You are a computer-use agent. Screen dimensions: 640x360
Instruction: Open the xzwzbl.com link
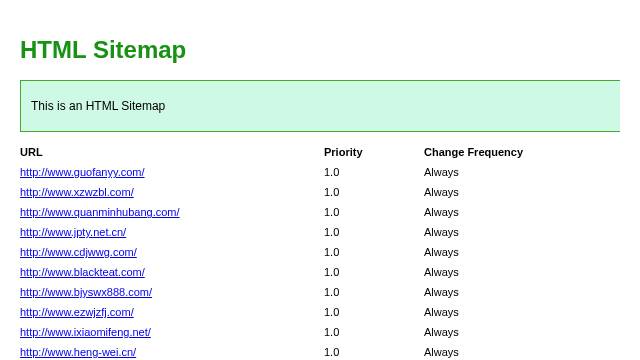point(77,192)
